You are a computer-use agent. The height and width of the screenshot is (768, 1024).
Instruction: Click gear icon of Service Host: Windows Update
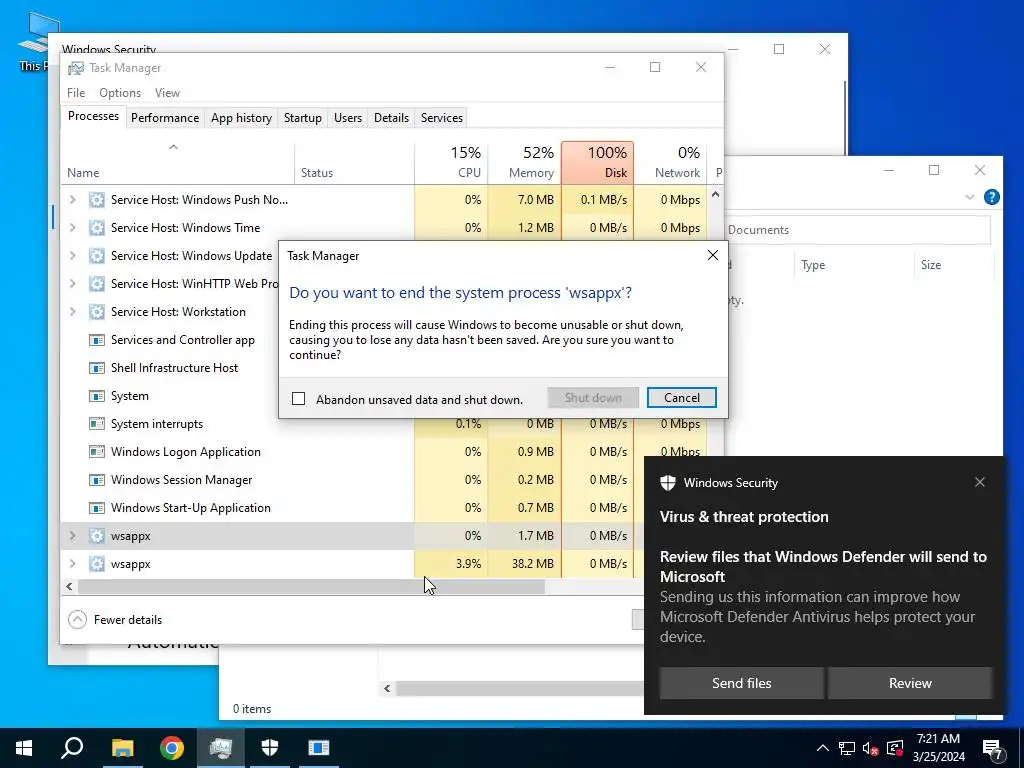97,256
